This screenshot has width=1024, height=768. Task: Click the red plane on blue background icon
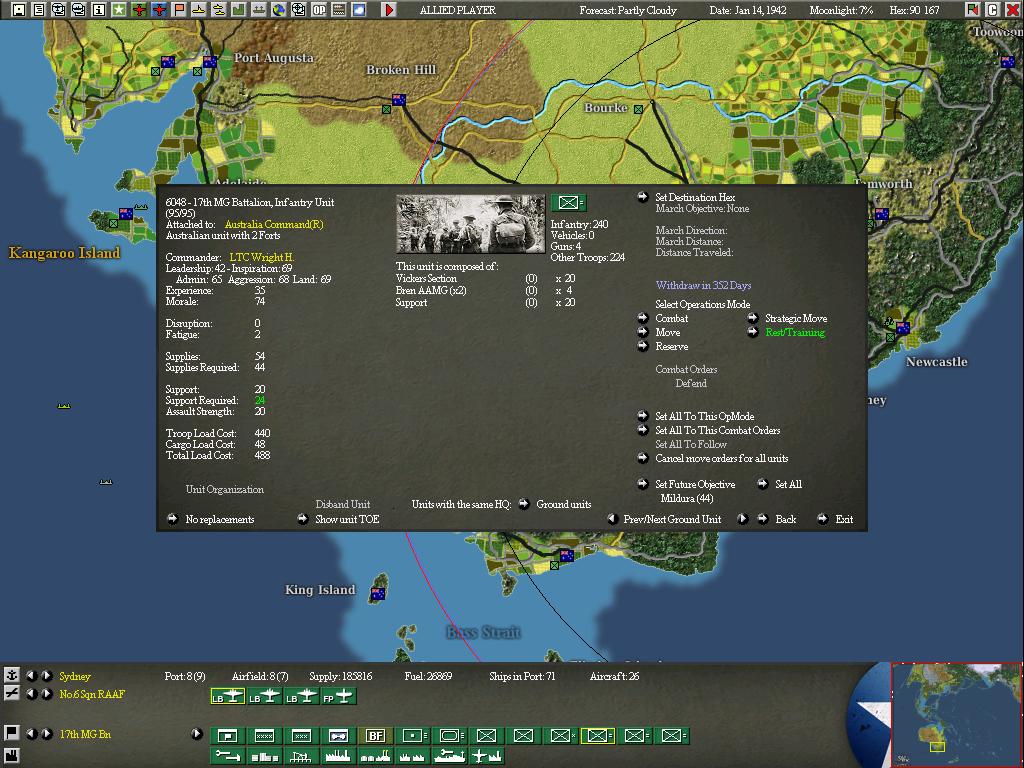159,9
